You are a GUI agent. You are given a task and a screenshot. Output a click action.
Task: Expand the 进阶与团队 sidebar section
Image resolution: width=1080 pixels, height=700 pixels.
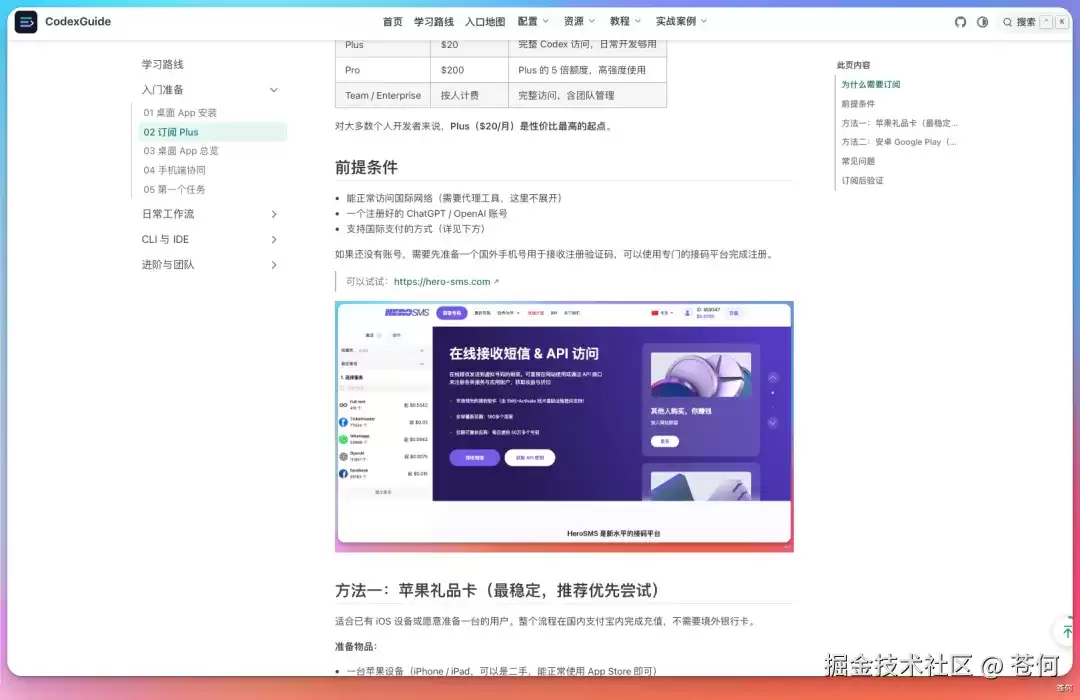tap(209, 265)
